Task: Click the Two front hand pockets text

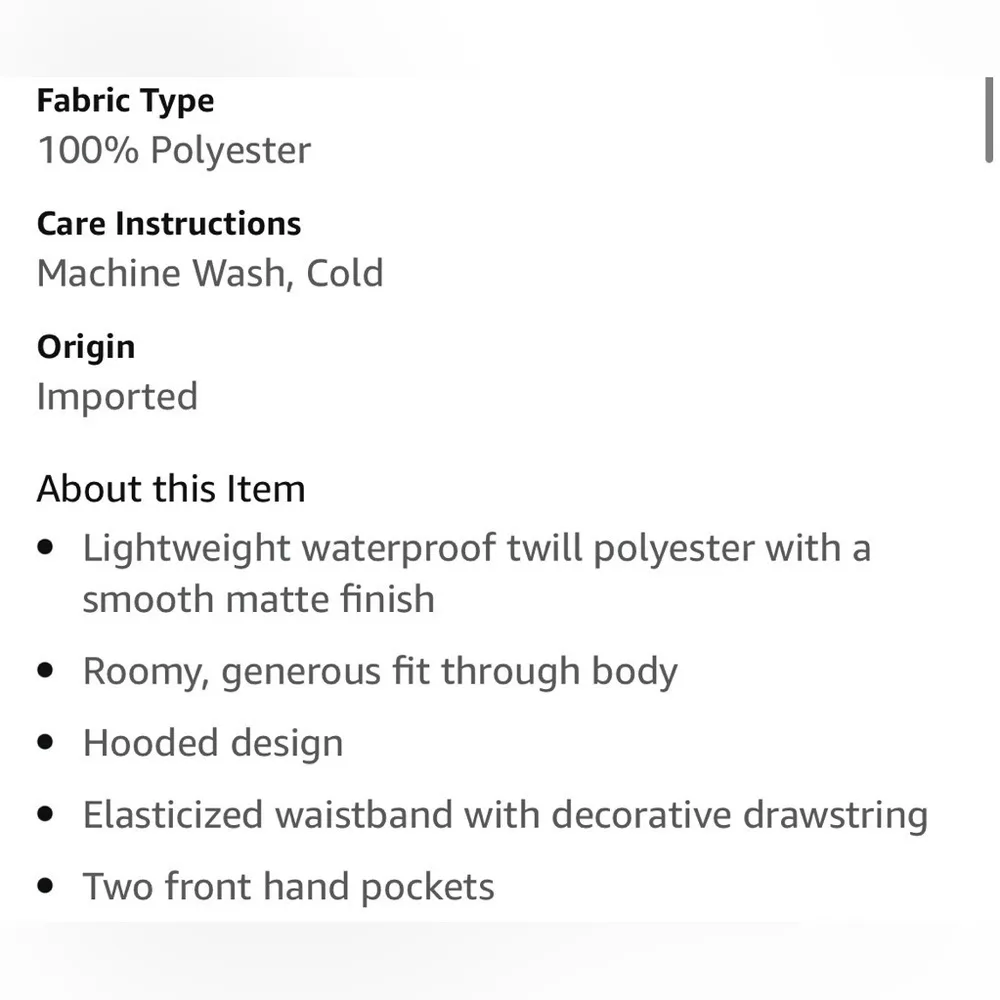Action: point(288,887)
